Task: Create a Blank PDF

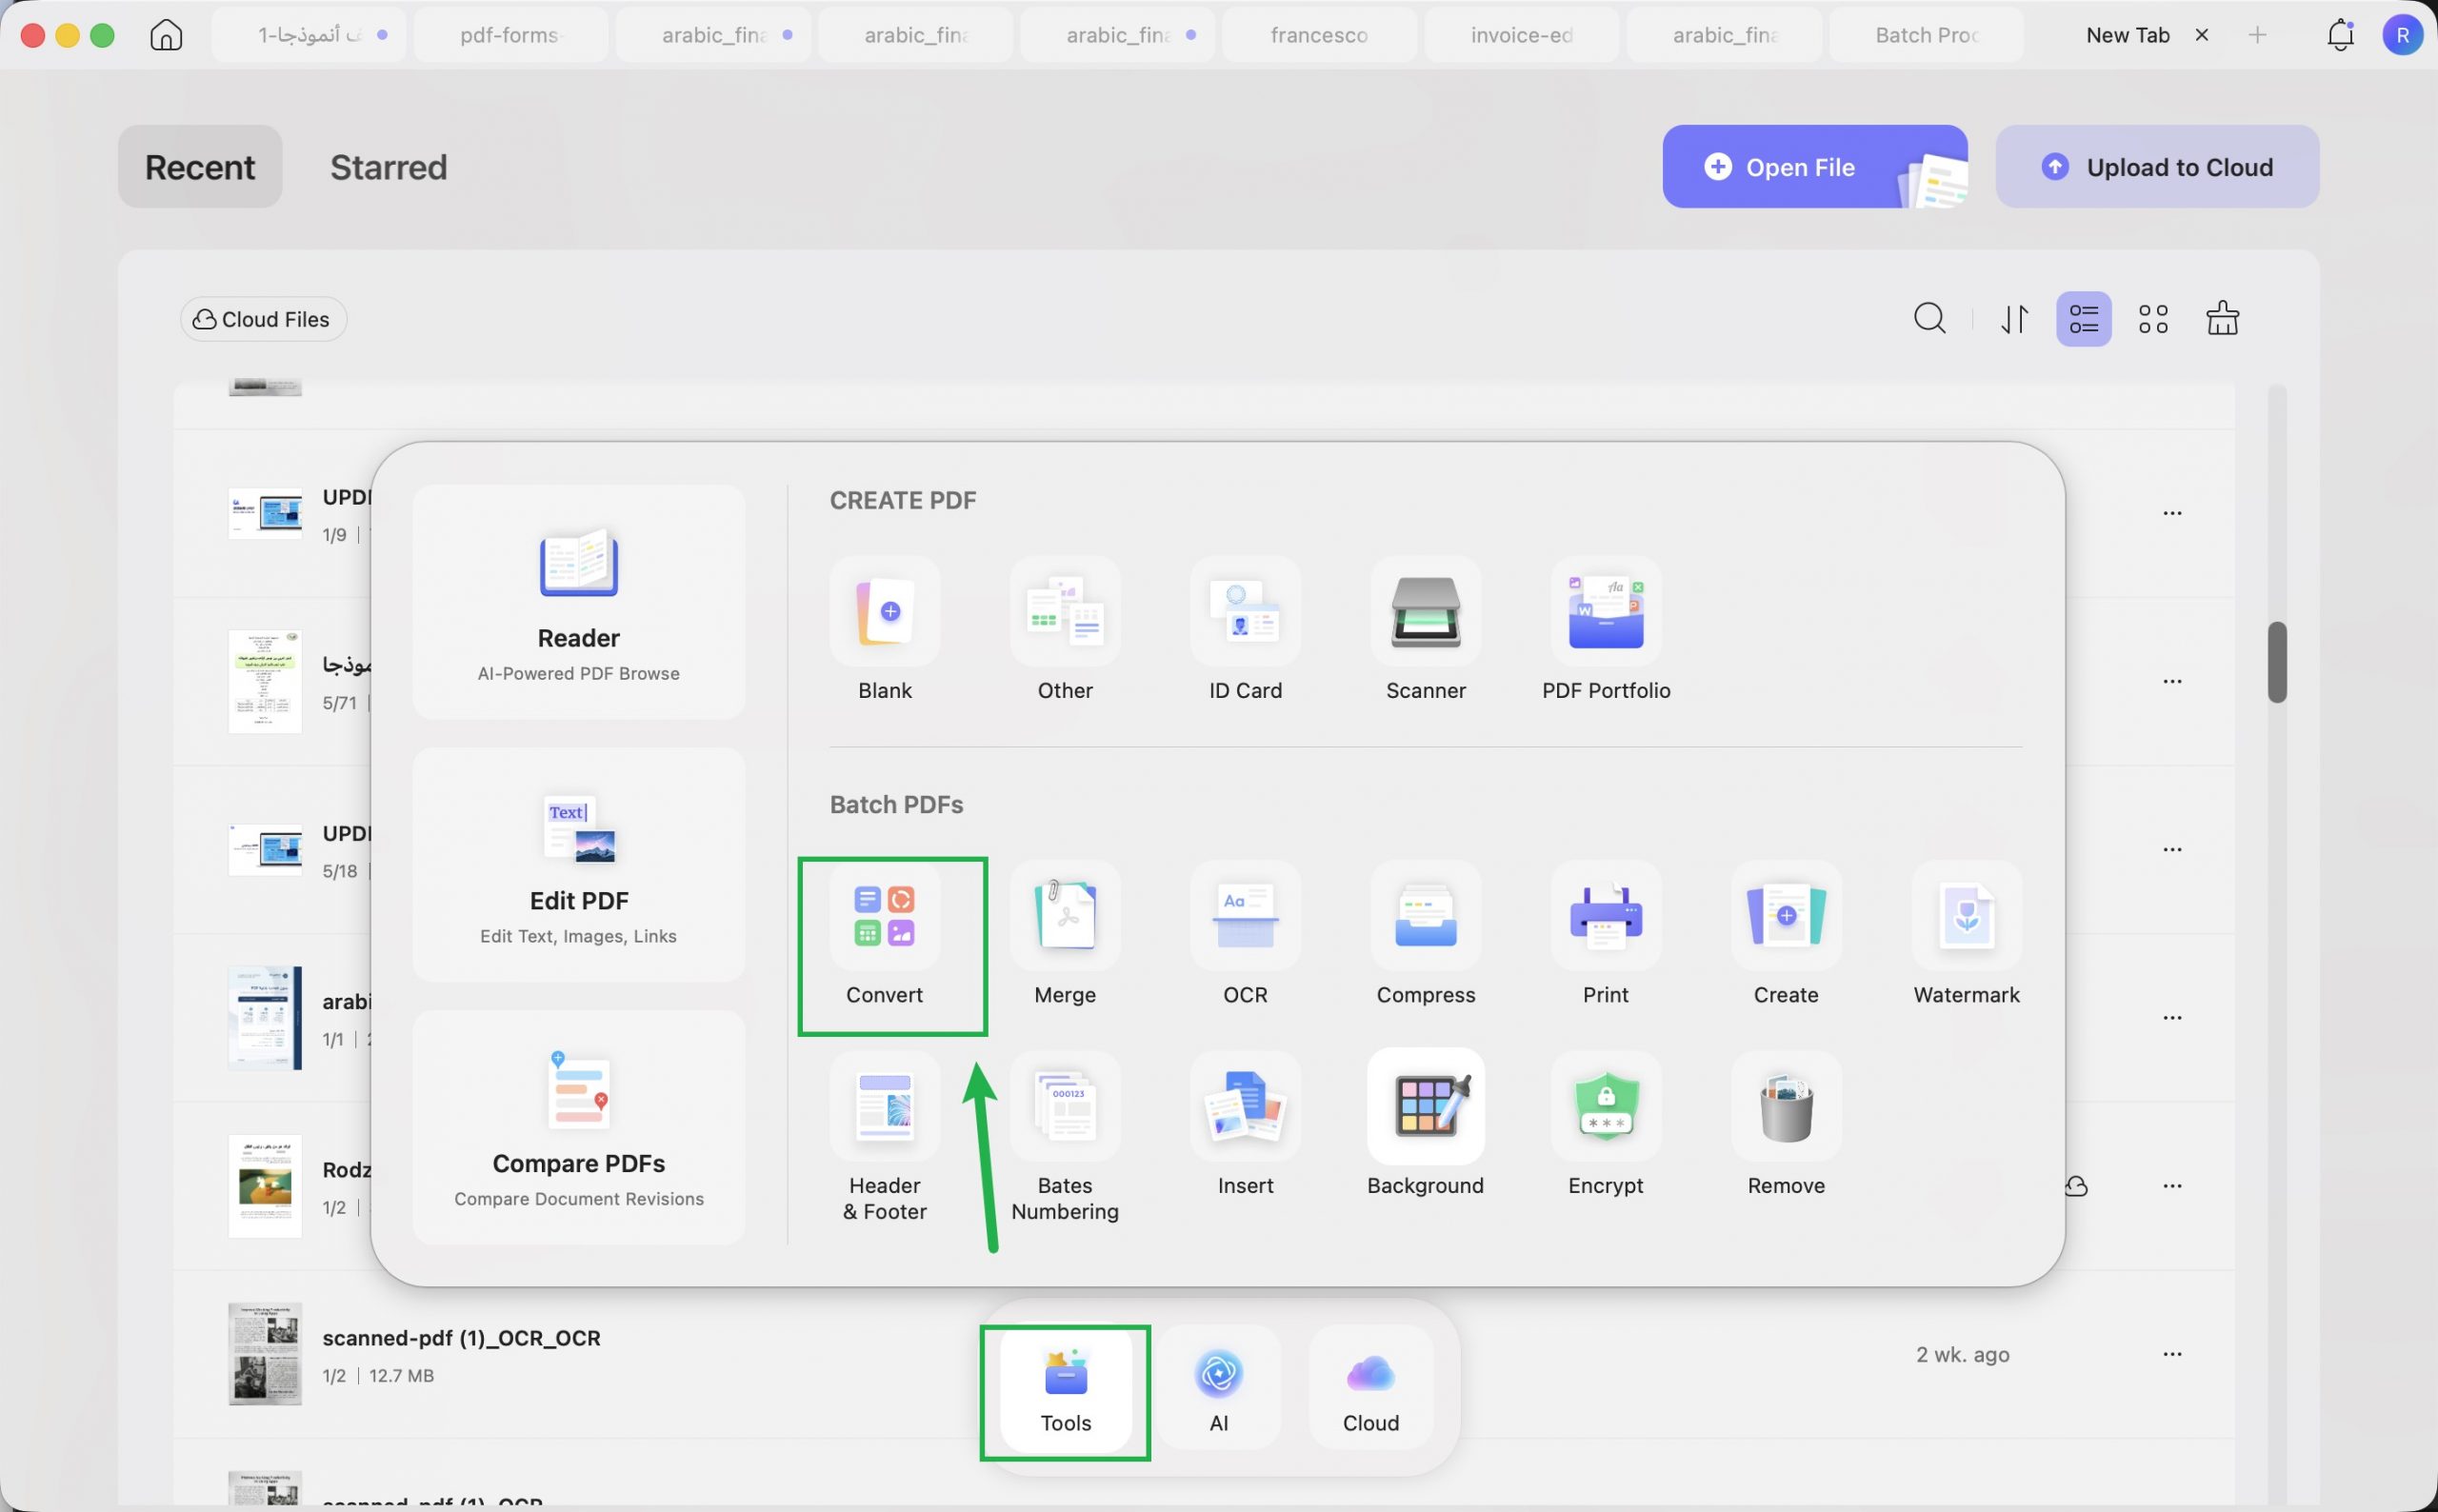Action: 884,630
